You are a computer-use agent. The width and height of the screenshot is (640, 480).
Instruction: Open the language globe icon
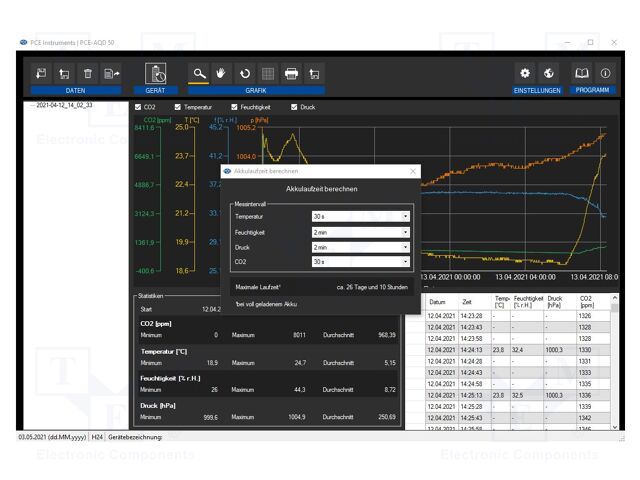point(549,73)
